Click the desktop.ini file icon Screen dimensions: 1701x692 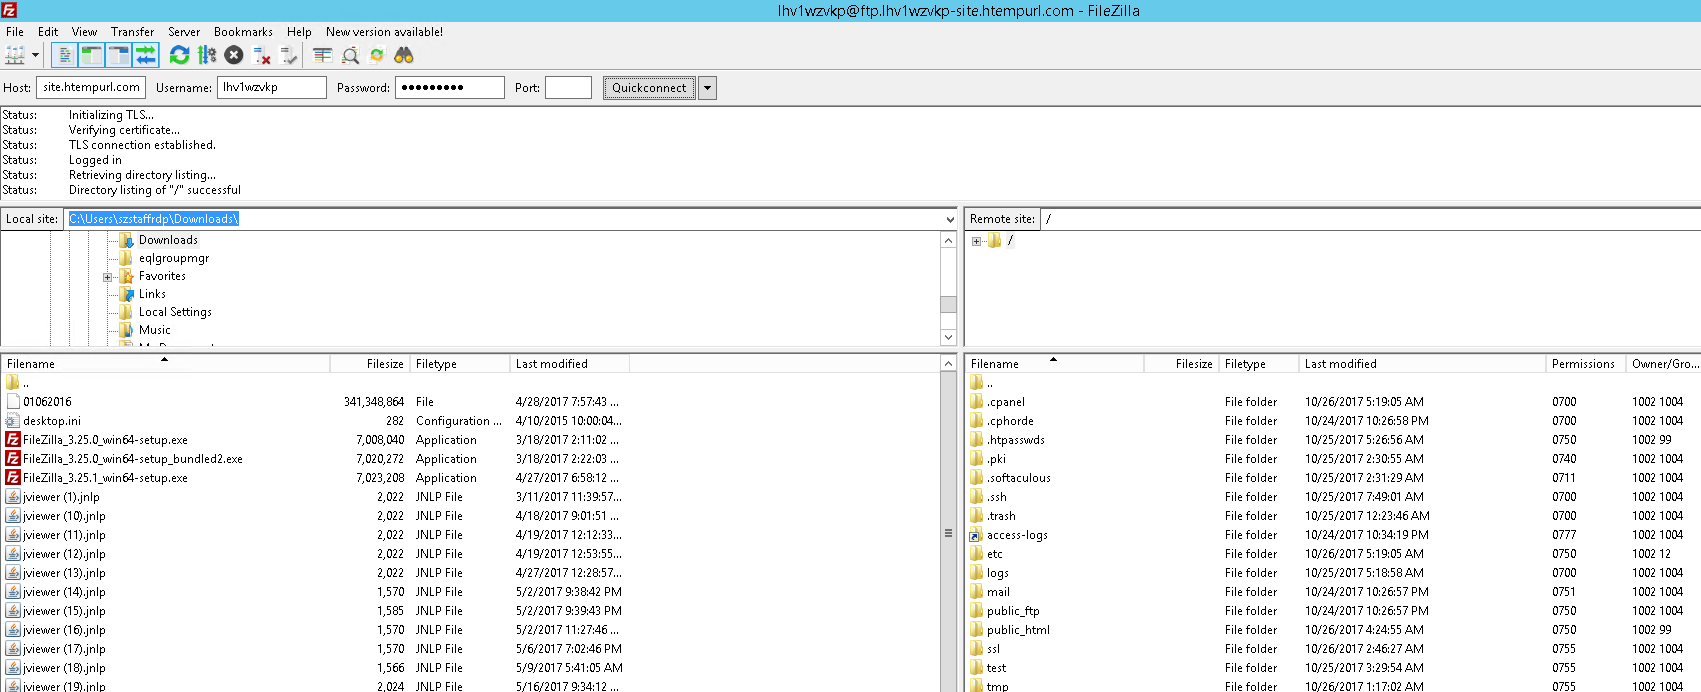click(x=13, y=421)
